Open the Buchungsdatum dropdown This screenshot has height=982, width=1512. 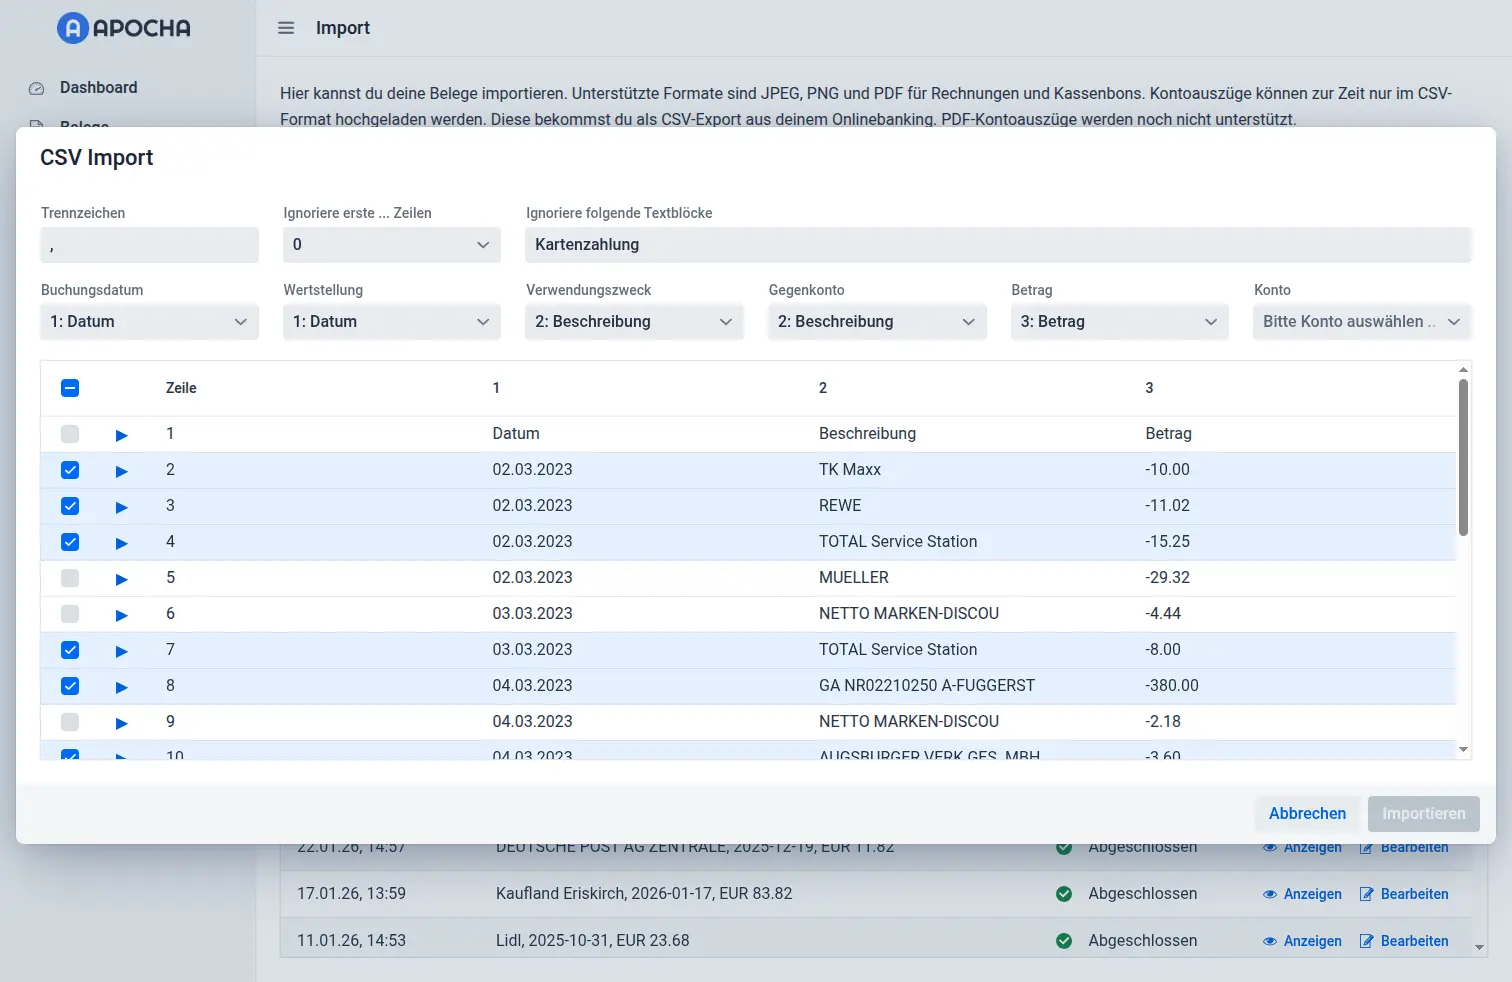point(148,321)
